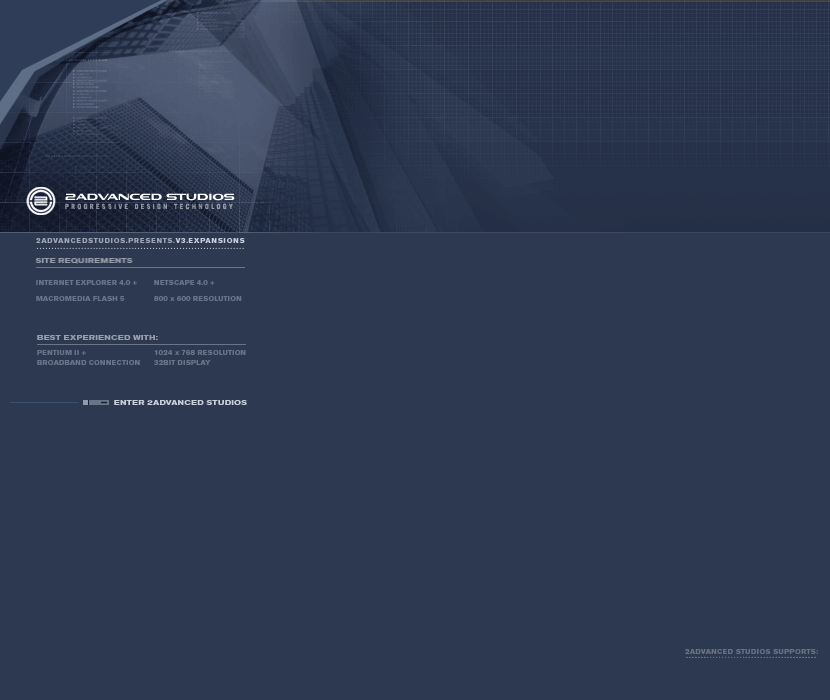The height and width of the screenshot is (700, 830).
Task: Click the 2ADVANCED STUDIOS logo title
Action: pyautogui.click(x=149, y=196)
